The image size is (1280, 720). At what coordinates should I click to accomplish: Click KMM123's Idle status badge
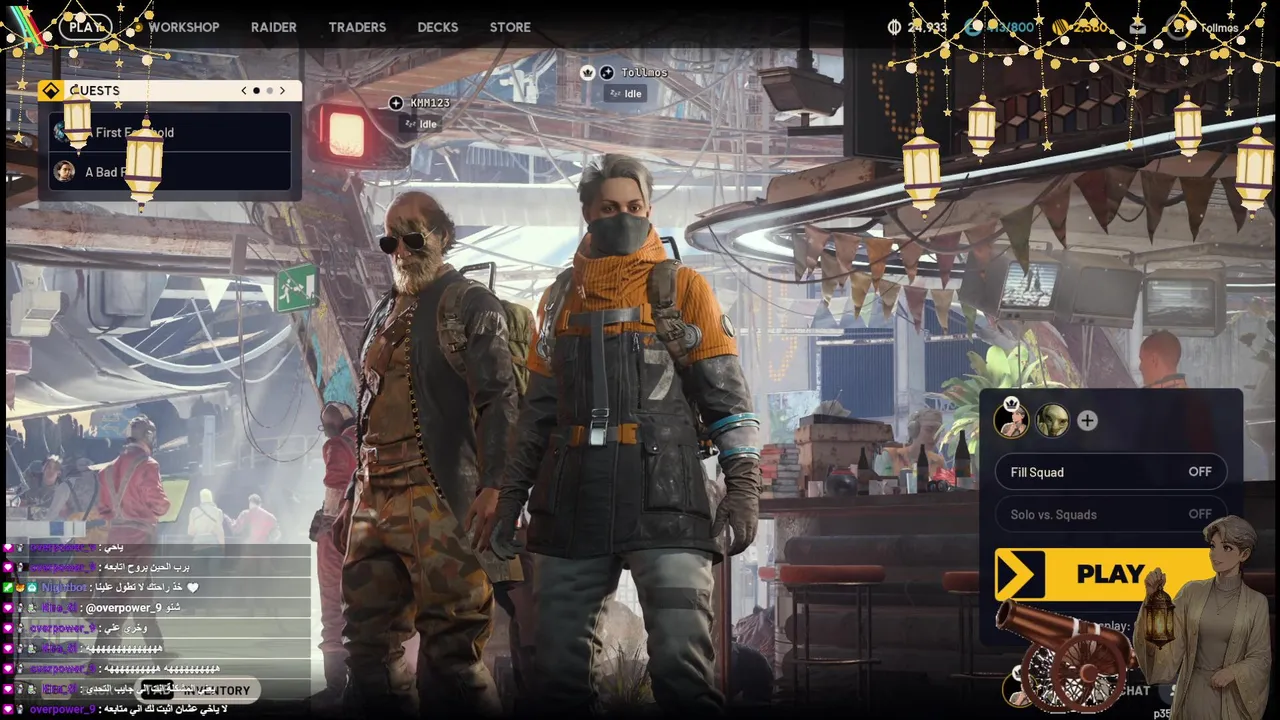tap(420, 124)
